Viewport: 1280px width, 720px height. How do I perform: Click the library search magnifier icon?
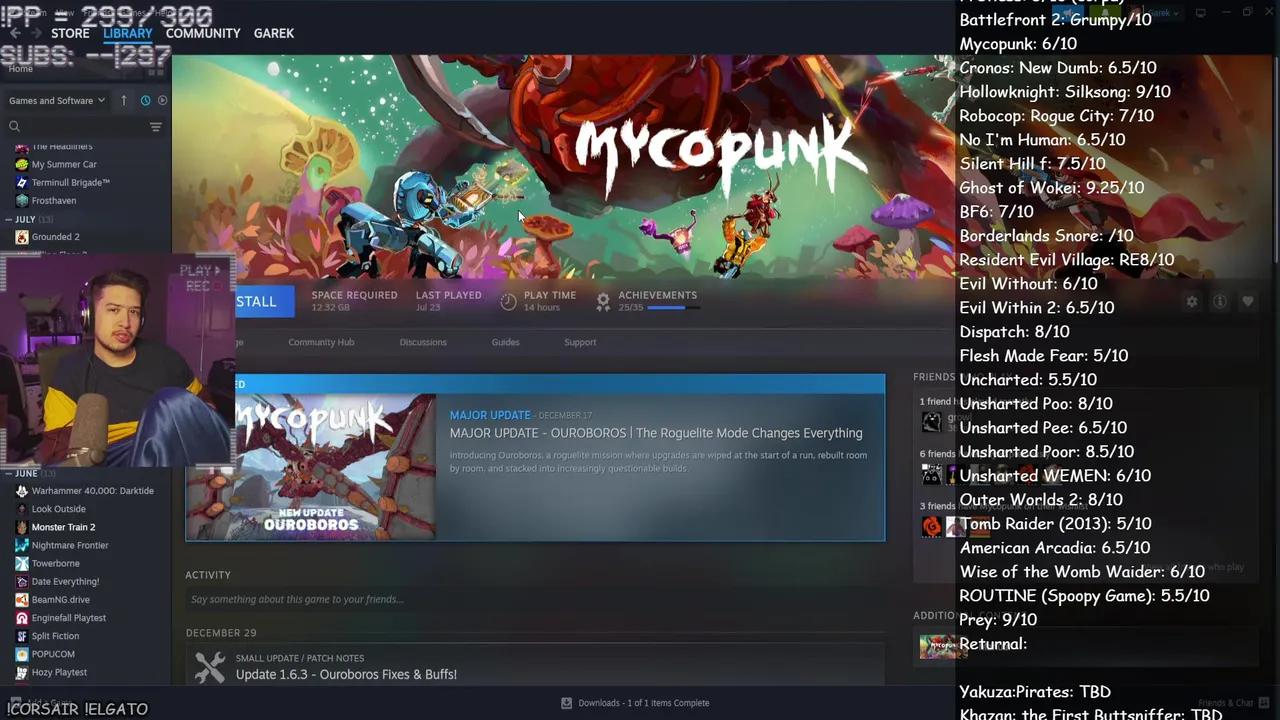pos(14,126)
